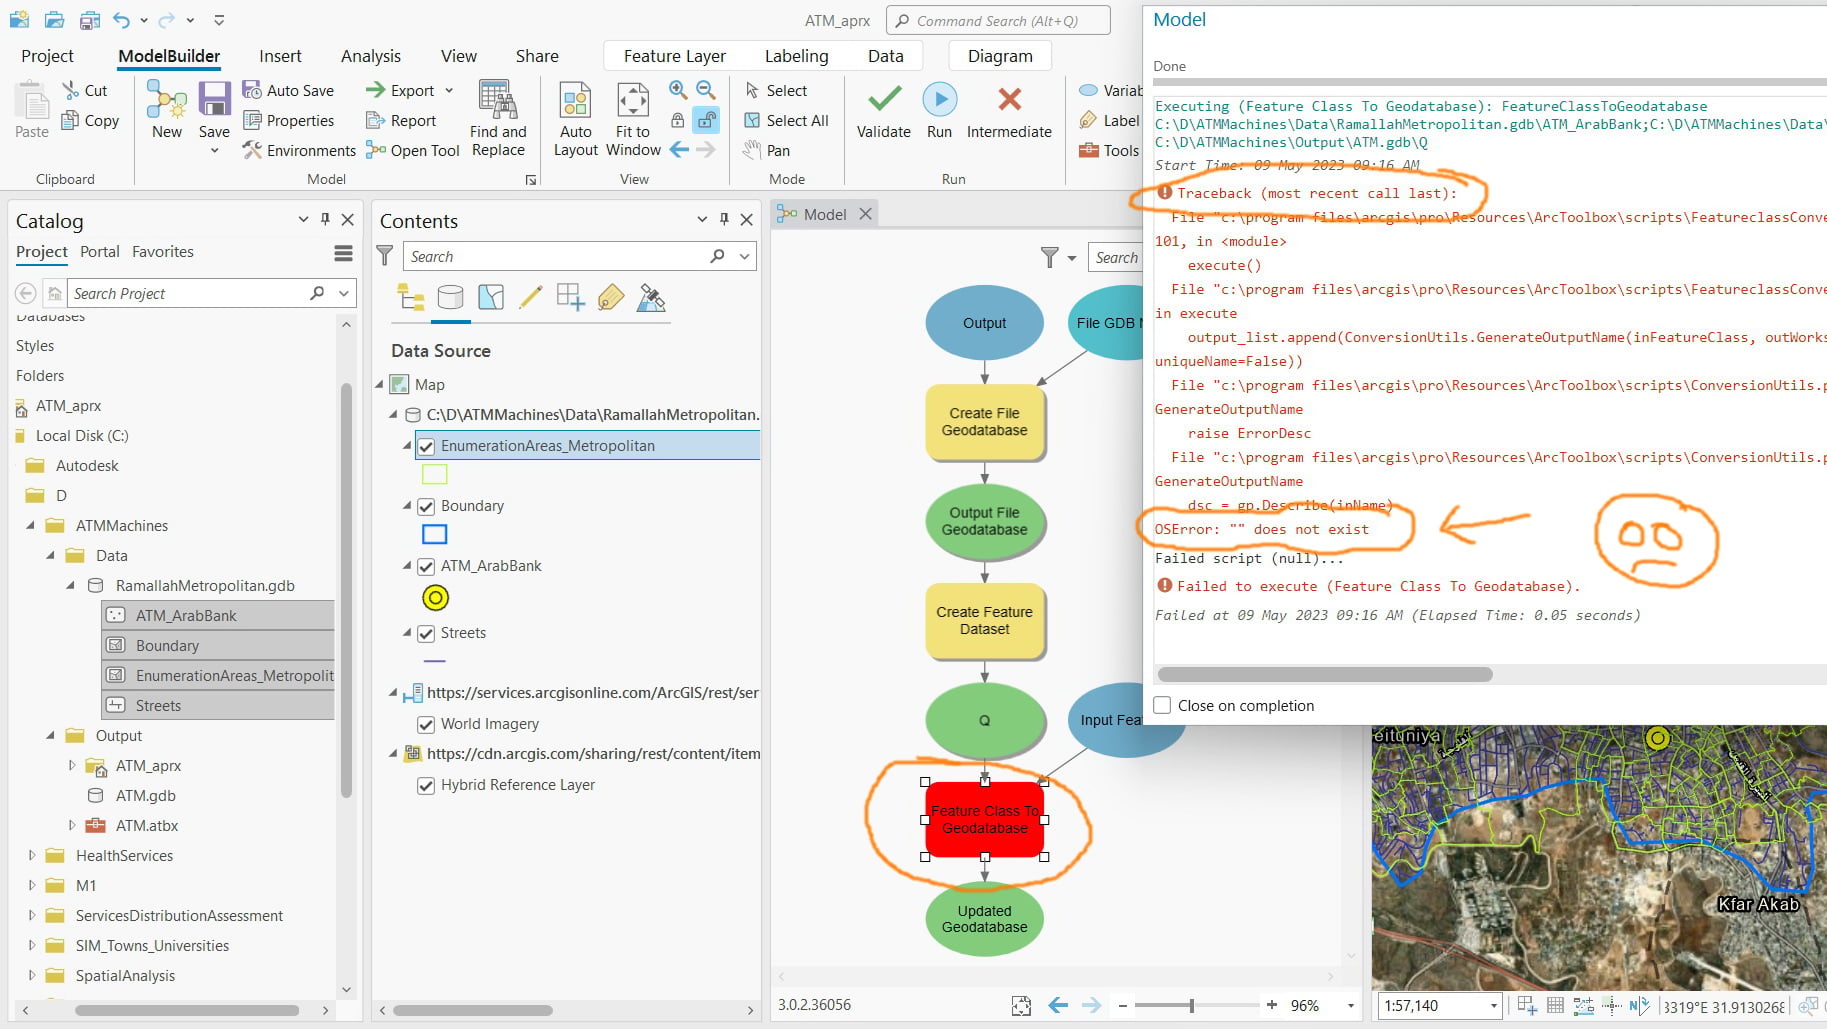Switch Contents to List By Snapping
The image size is (1827, 1029).
(571, 297)
